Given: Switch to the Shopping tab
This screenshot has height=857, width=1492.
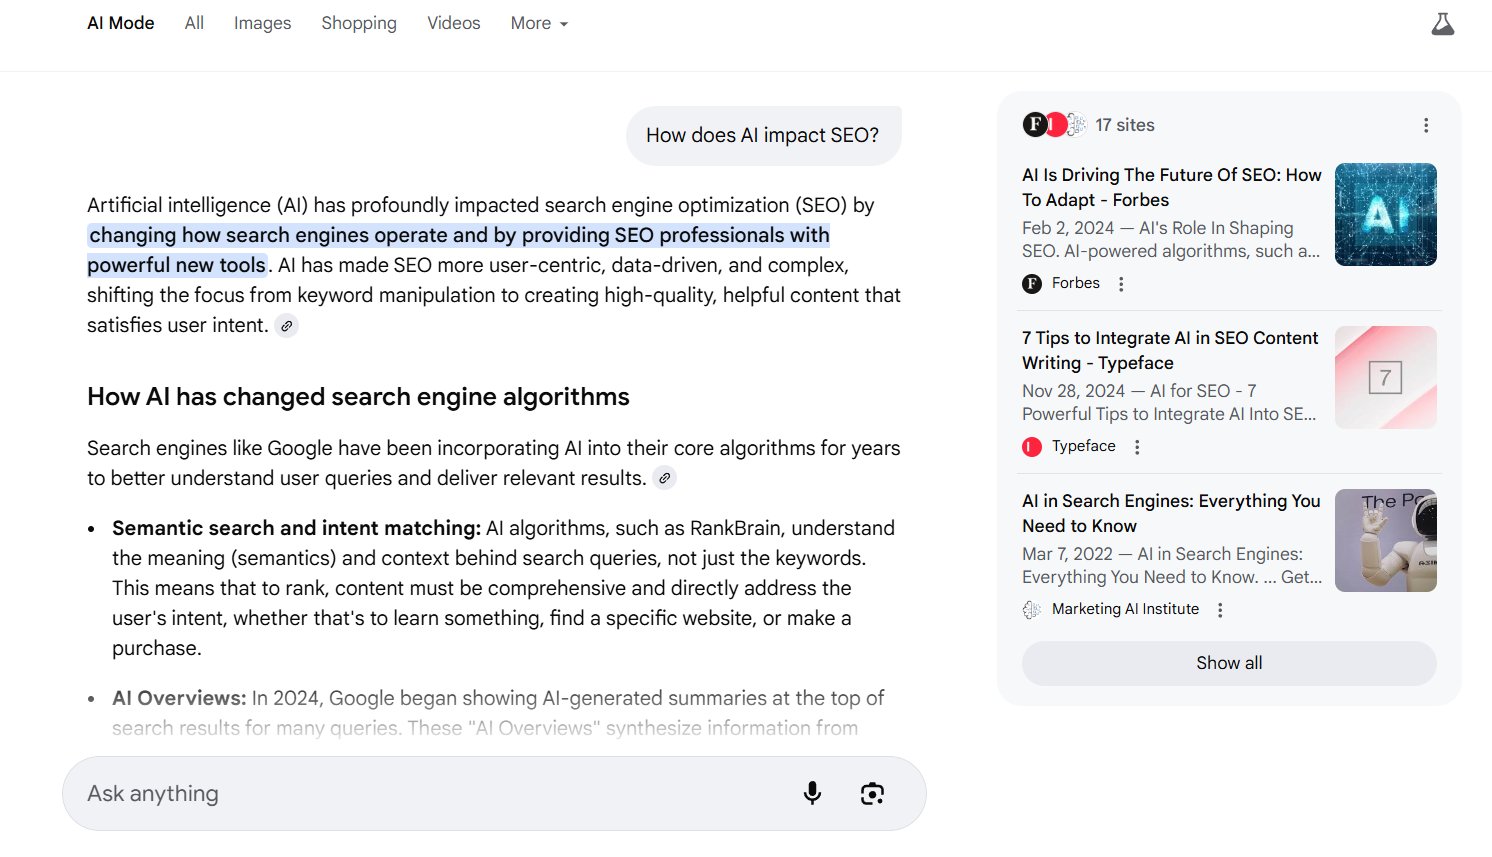Looking at the screenshot, I should pyautogui.click(x=358, y=23).
